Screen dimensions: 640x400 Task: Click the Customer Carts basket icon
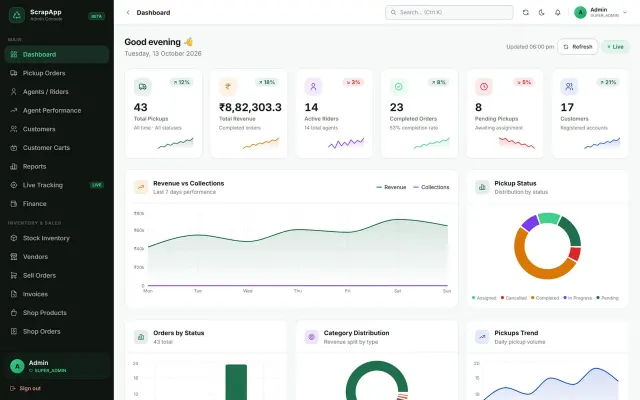point(14,148)
